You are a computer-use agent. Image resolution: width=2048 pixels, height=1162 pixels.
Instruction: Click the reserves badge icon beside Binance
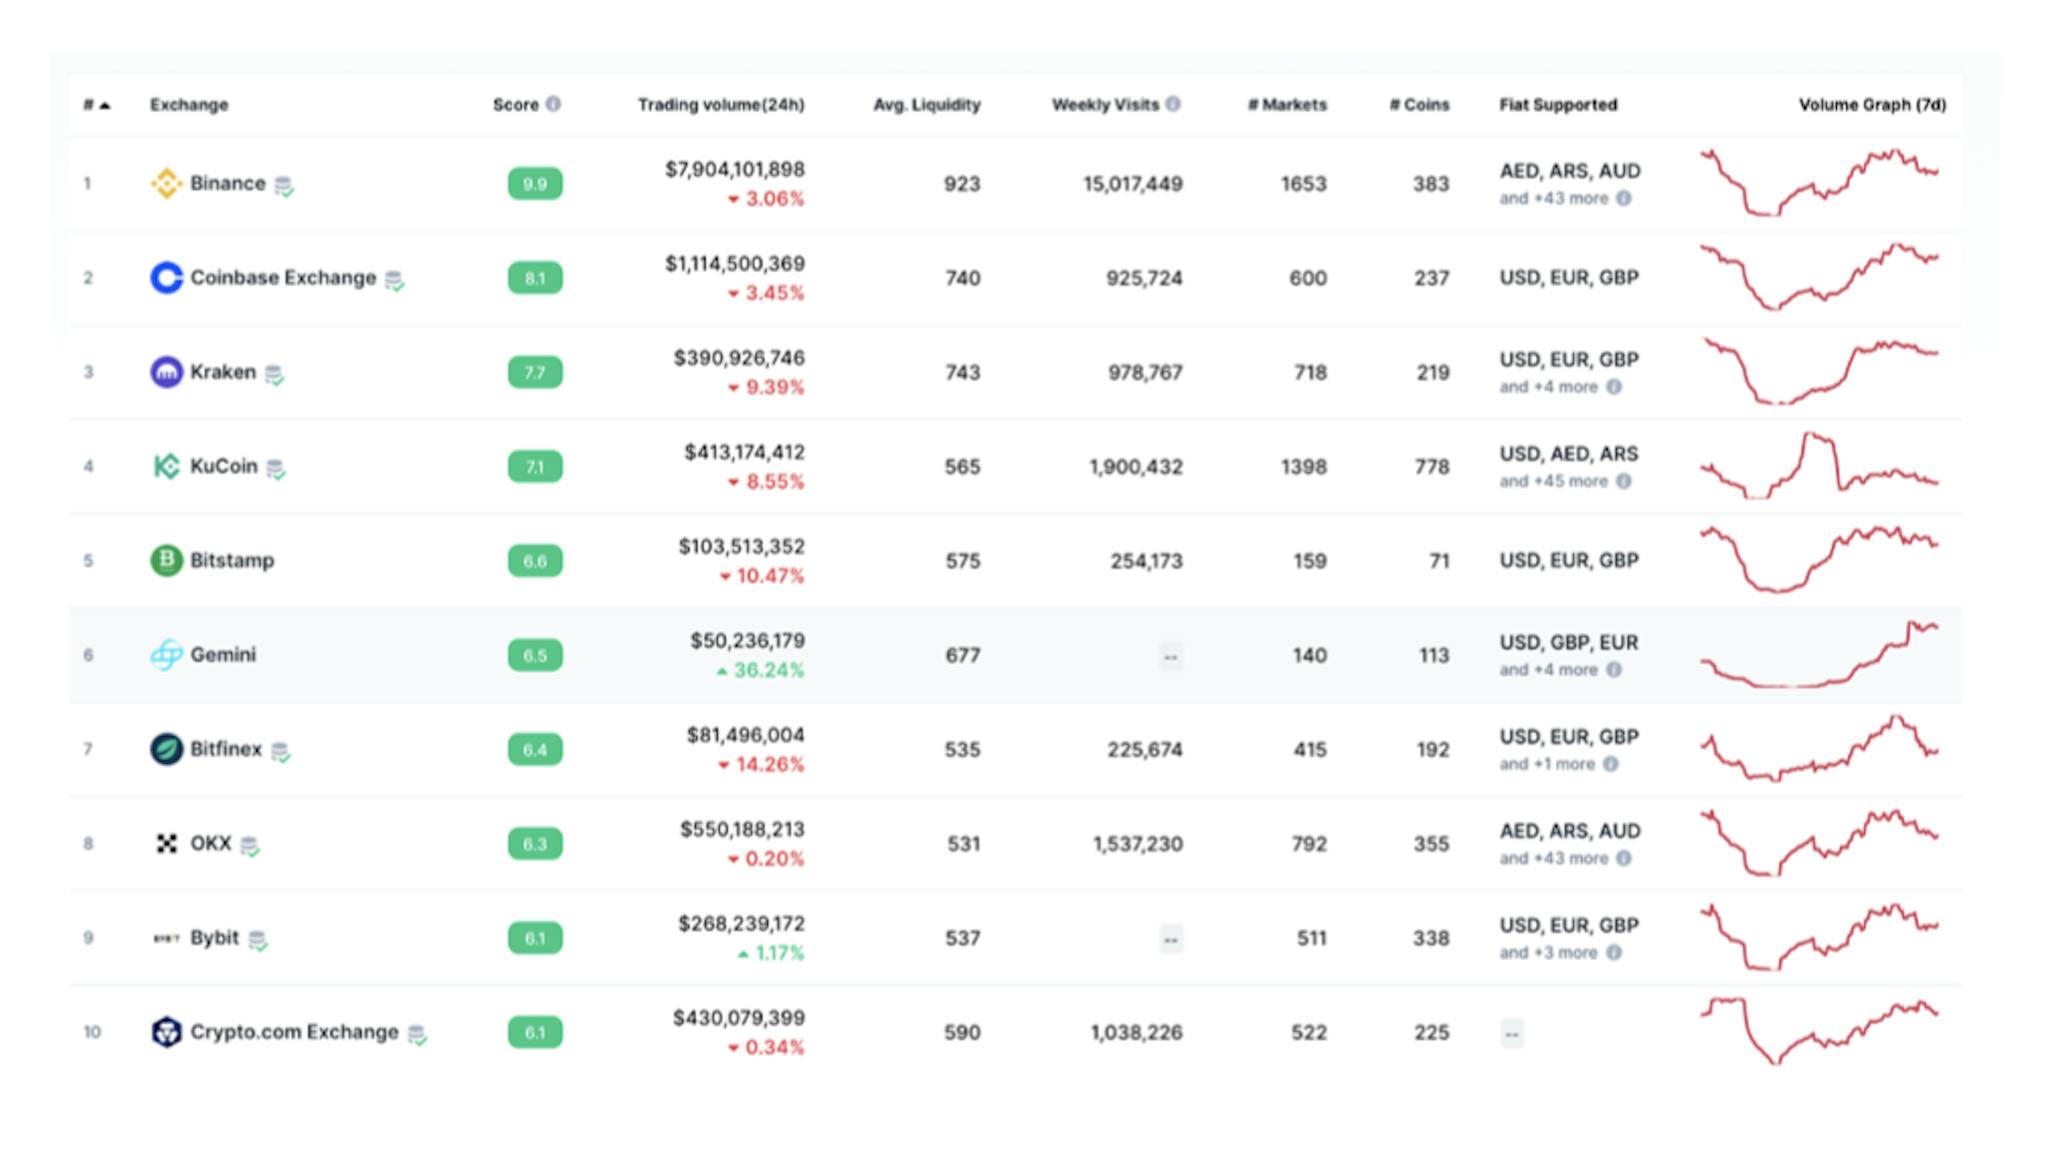point(284,186)
